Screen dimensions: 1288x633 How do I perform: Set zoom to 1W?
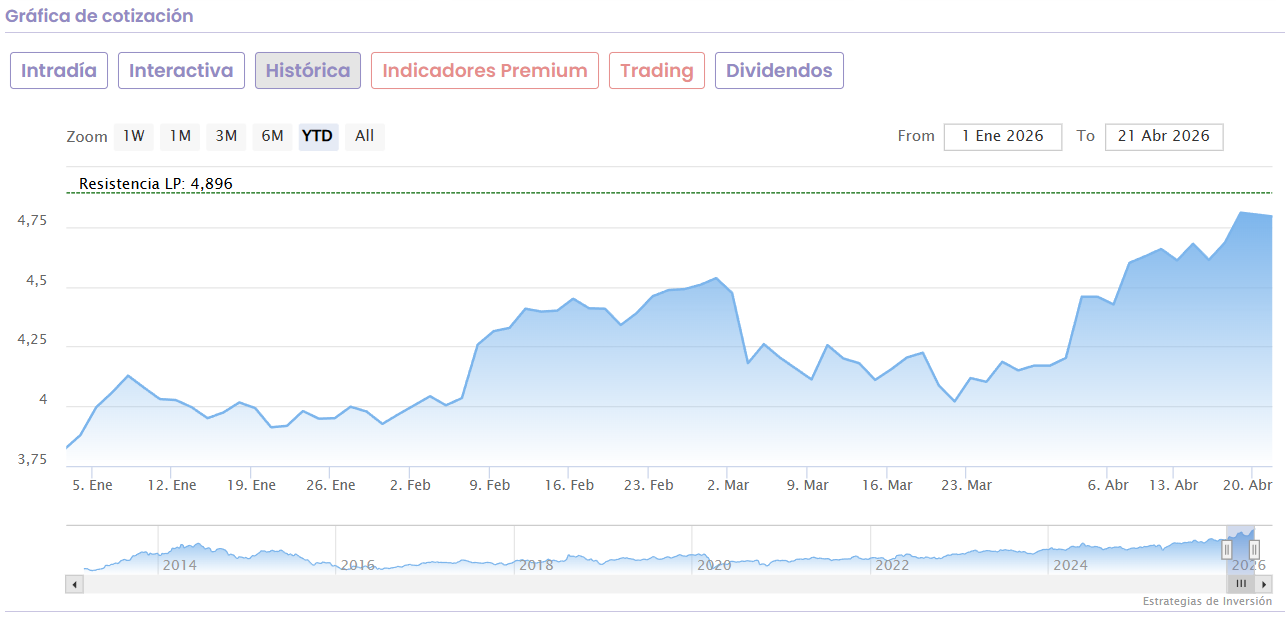pyautogui.click(x=134, y=136)
